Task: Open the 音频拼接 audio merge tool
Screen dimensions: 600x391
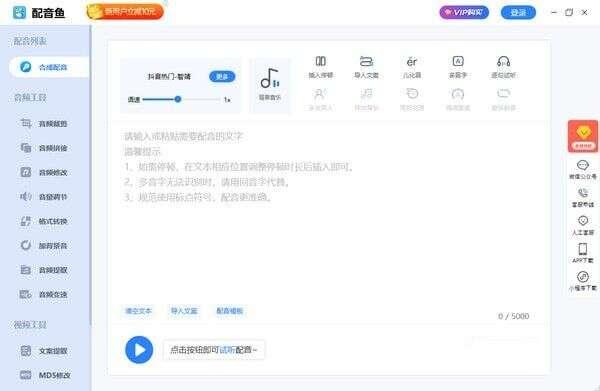Action: point(44,148)
